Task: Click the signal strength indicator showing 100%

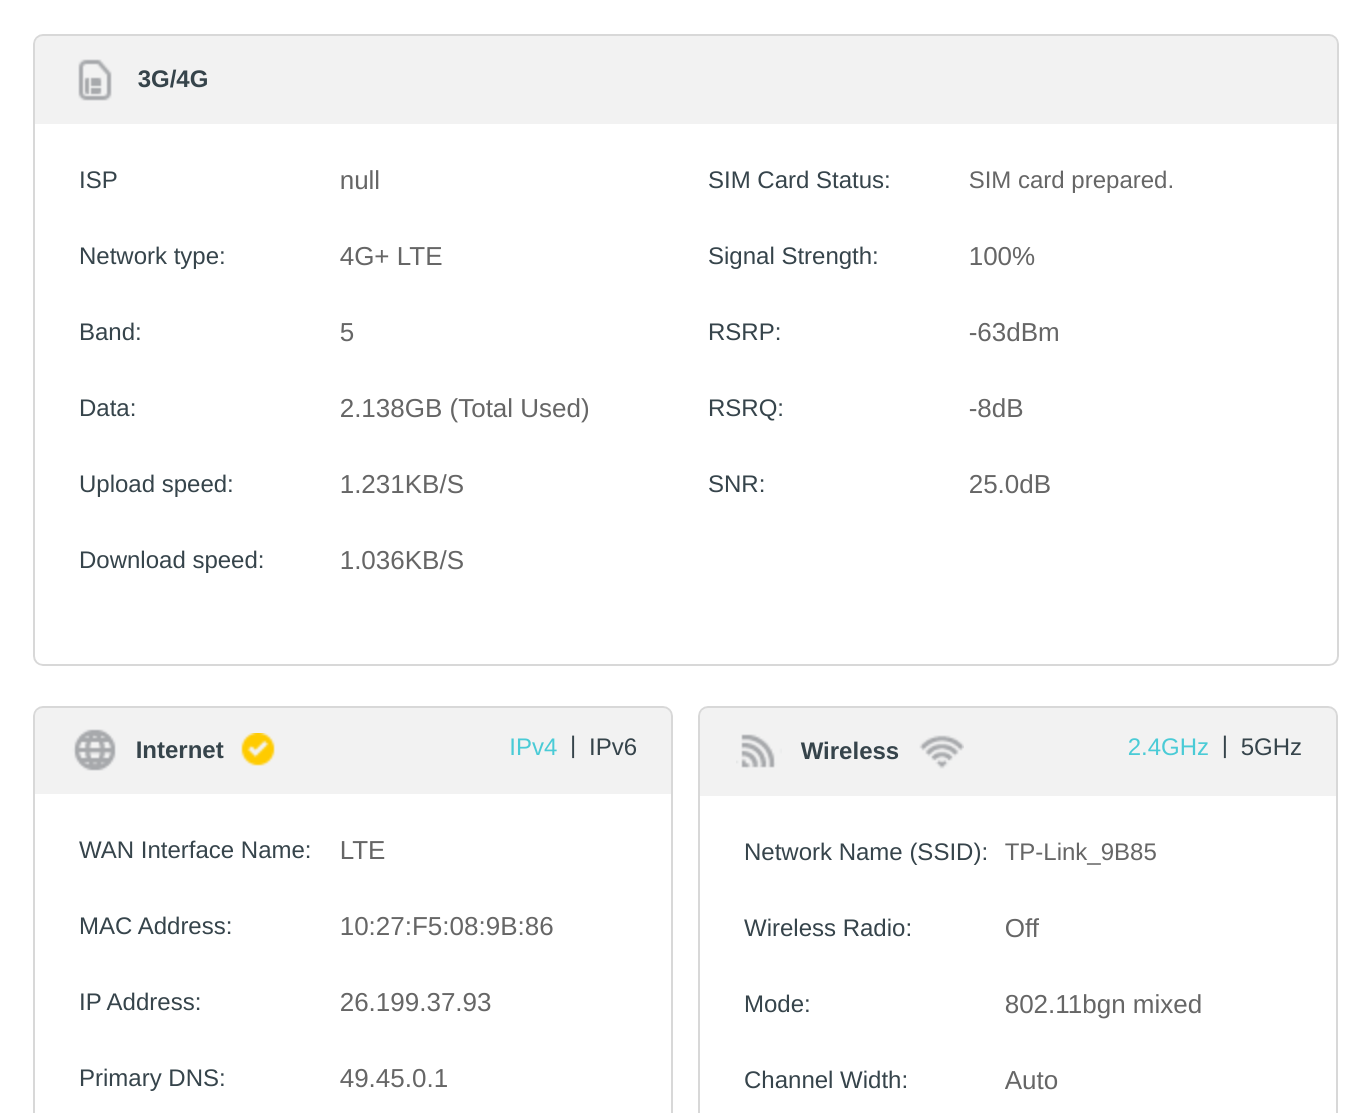Action: tap(1001, 256)
